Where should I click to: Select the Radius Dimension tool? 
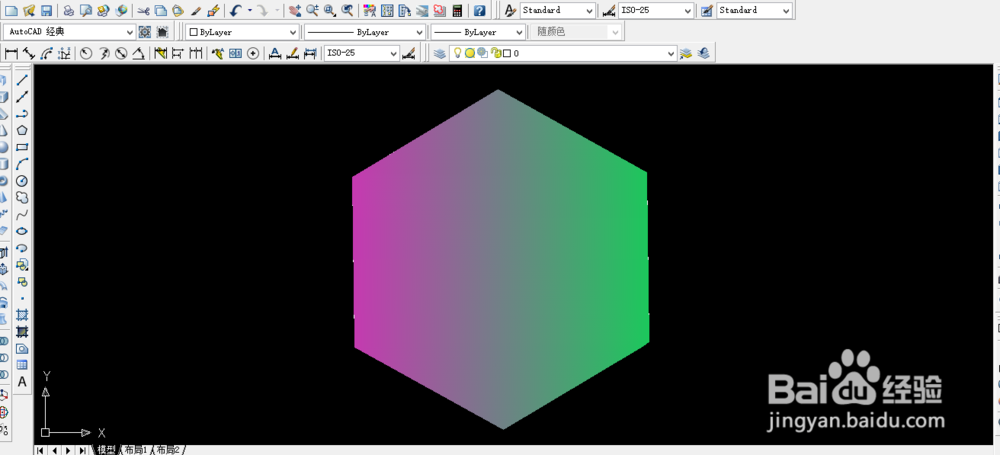[x=85, y=53]
